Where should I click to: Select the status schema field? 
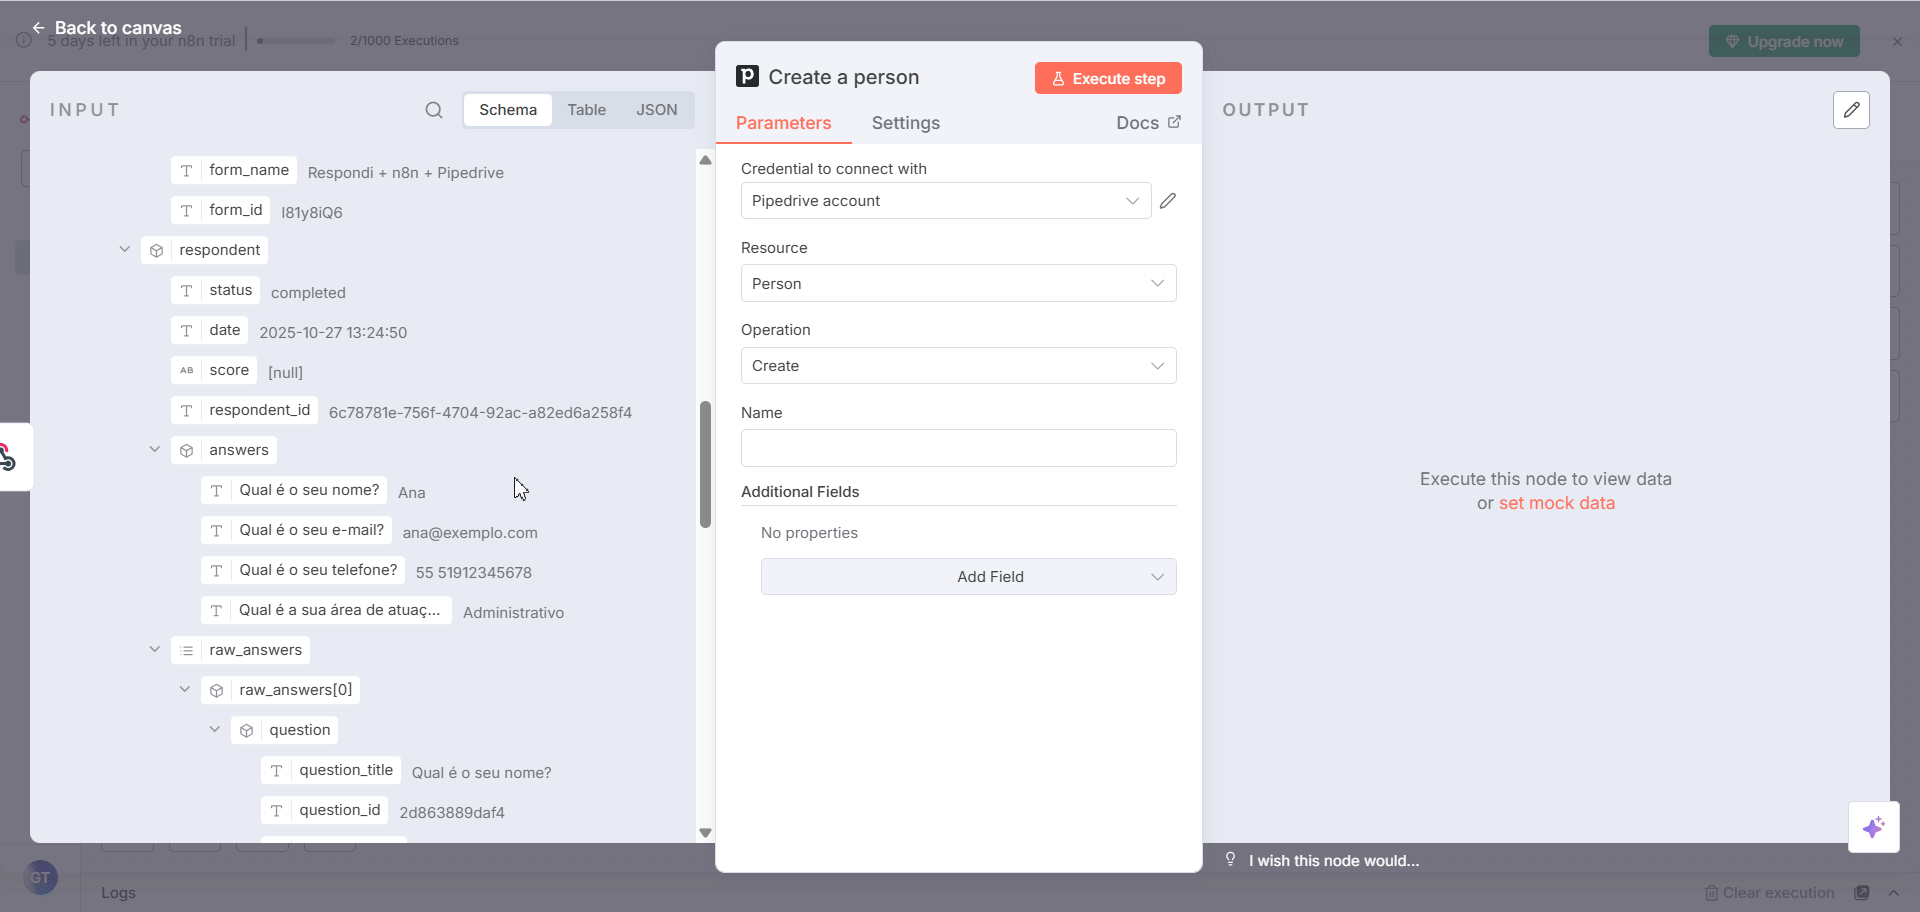216,290
